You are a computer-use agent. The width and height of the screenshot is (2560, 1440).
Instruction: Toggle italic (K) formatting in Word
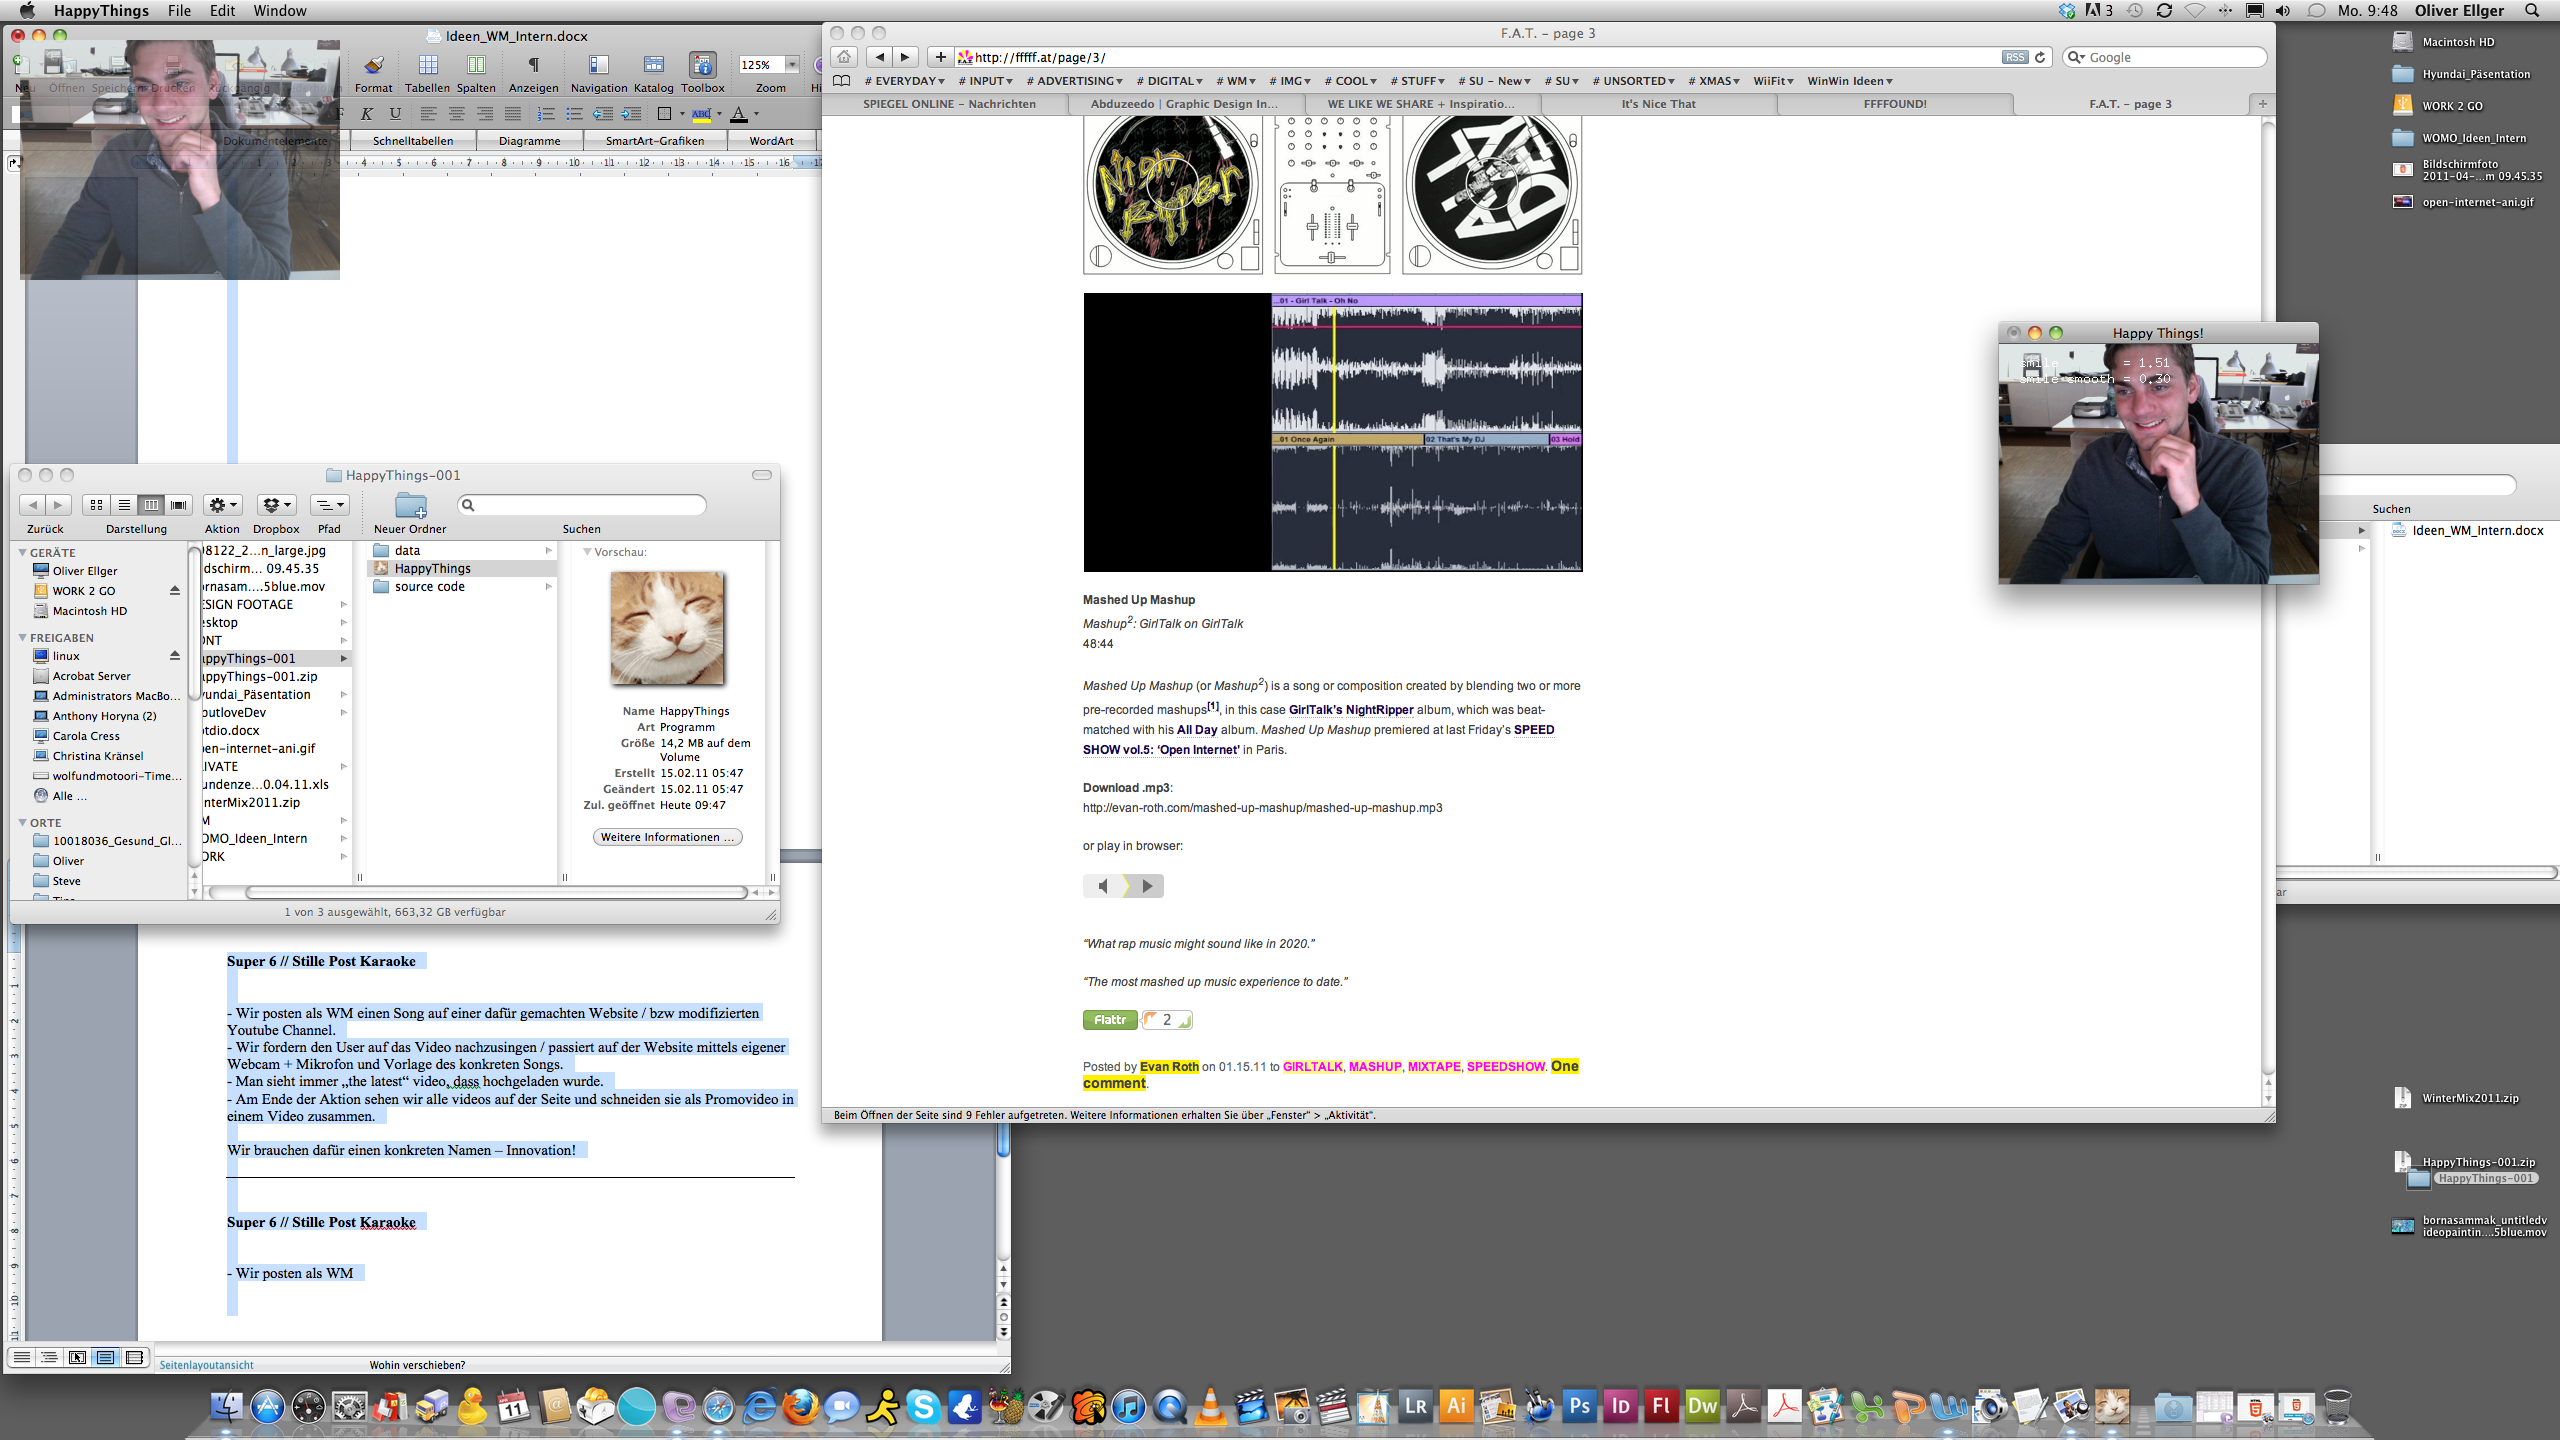367,114
